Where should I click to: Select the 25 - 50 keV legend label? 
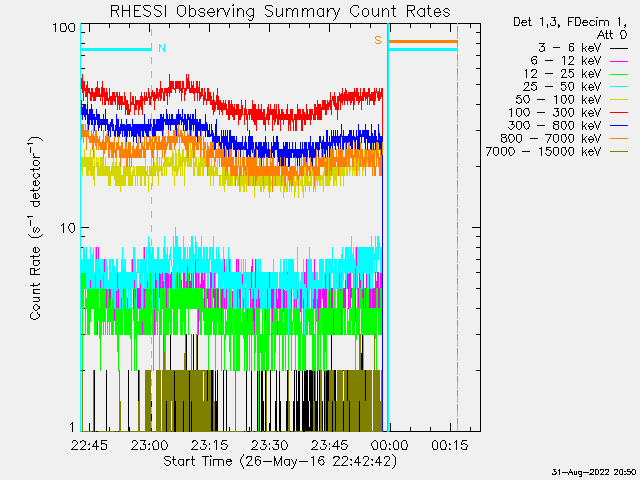562,87
